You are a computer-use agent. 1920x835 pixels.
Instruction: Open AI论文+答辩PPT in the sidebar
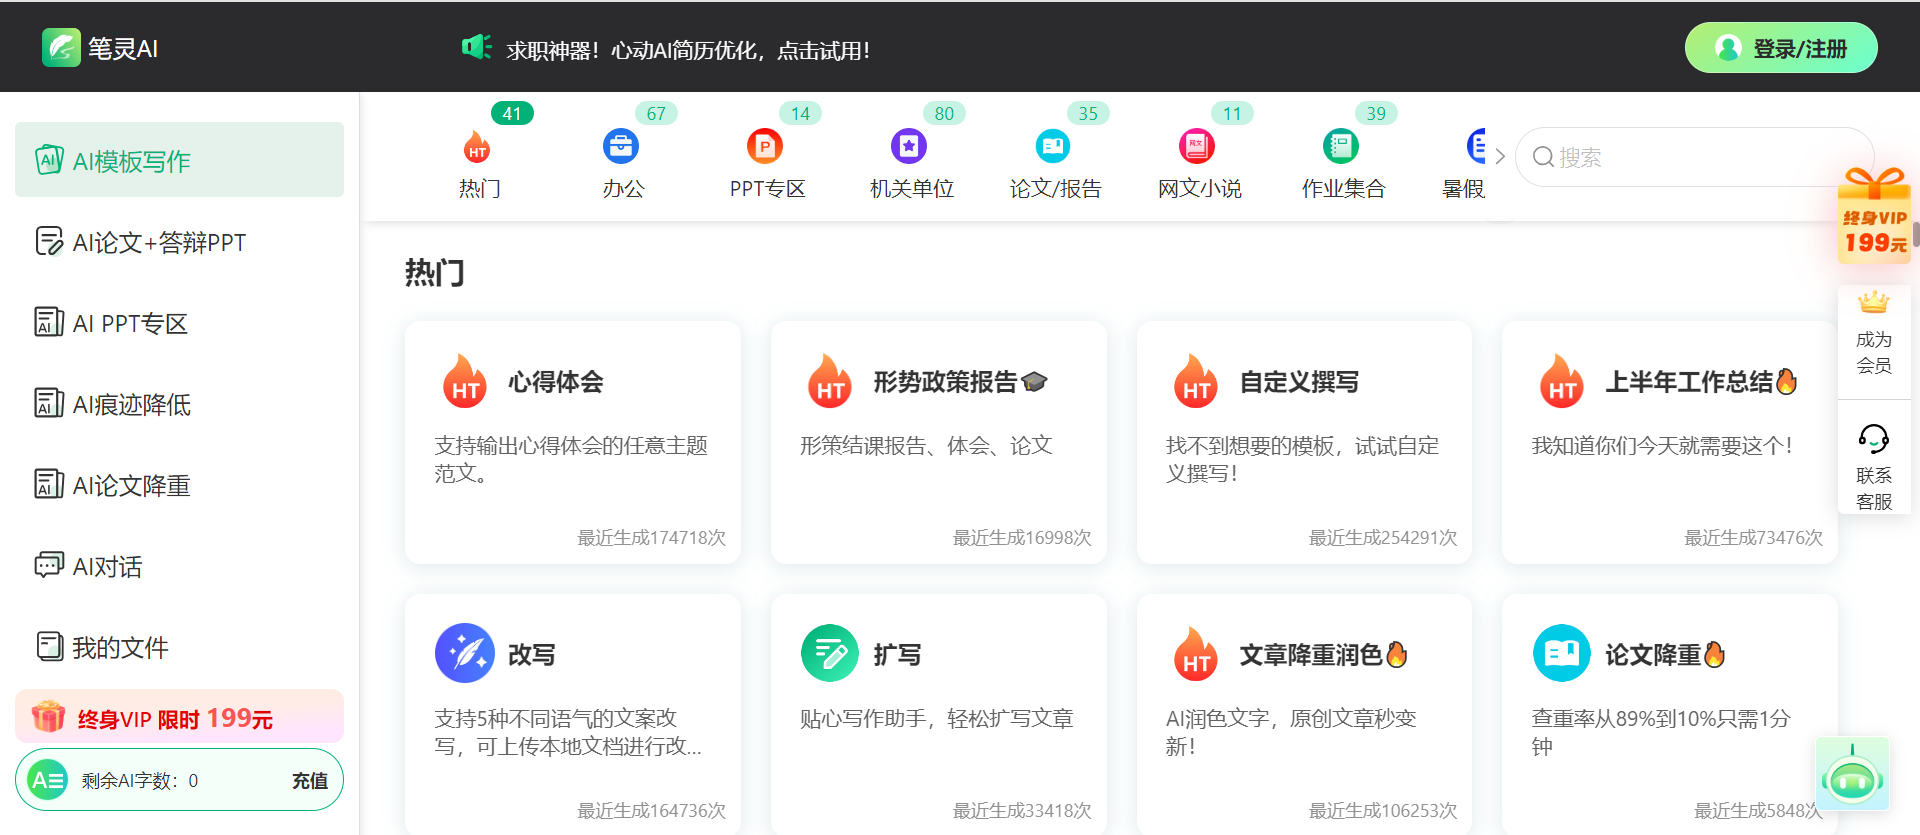coord(179,242)
